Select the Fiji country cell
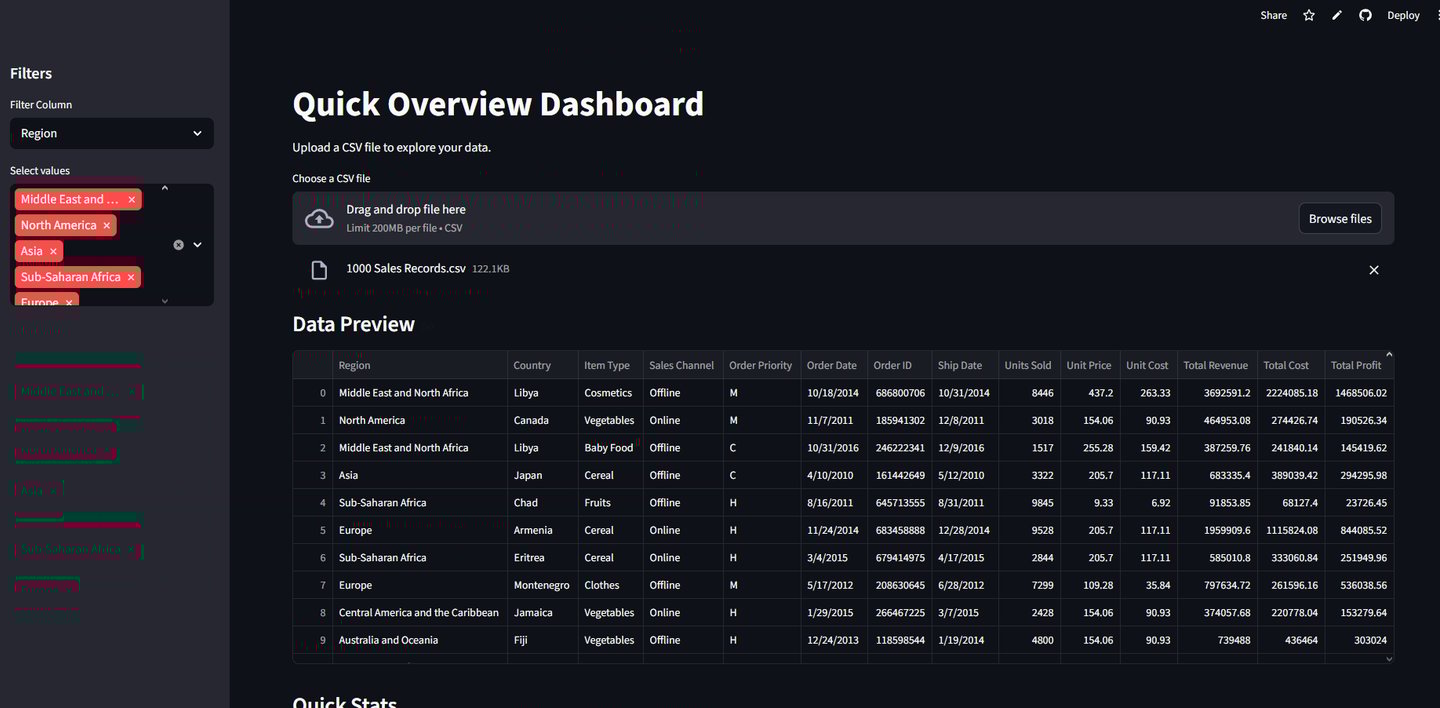The width and height of the screenshot is (1440, 708). [x=543, y=640]
